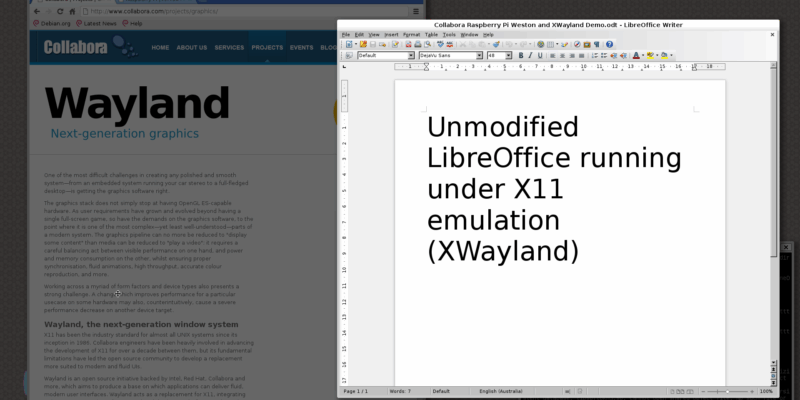Click the font color icon
This screenshot has width=800, height=400.
coord(633,56)
